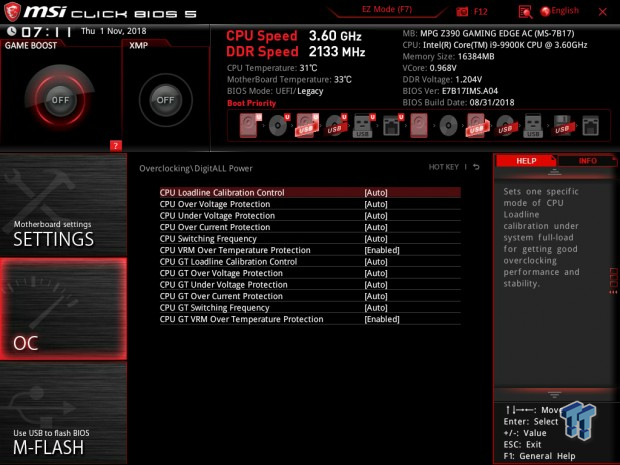Click the Memory Size: 16384MB text
The width and height of the screenshot is (620, 465).
[448, 57]
